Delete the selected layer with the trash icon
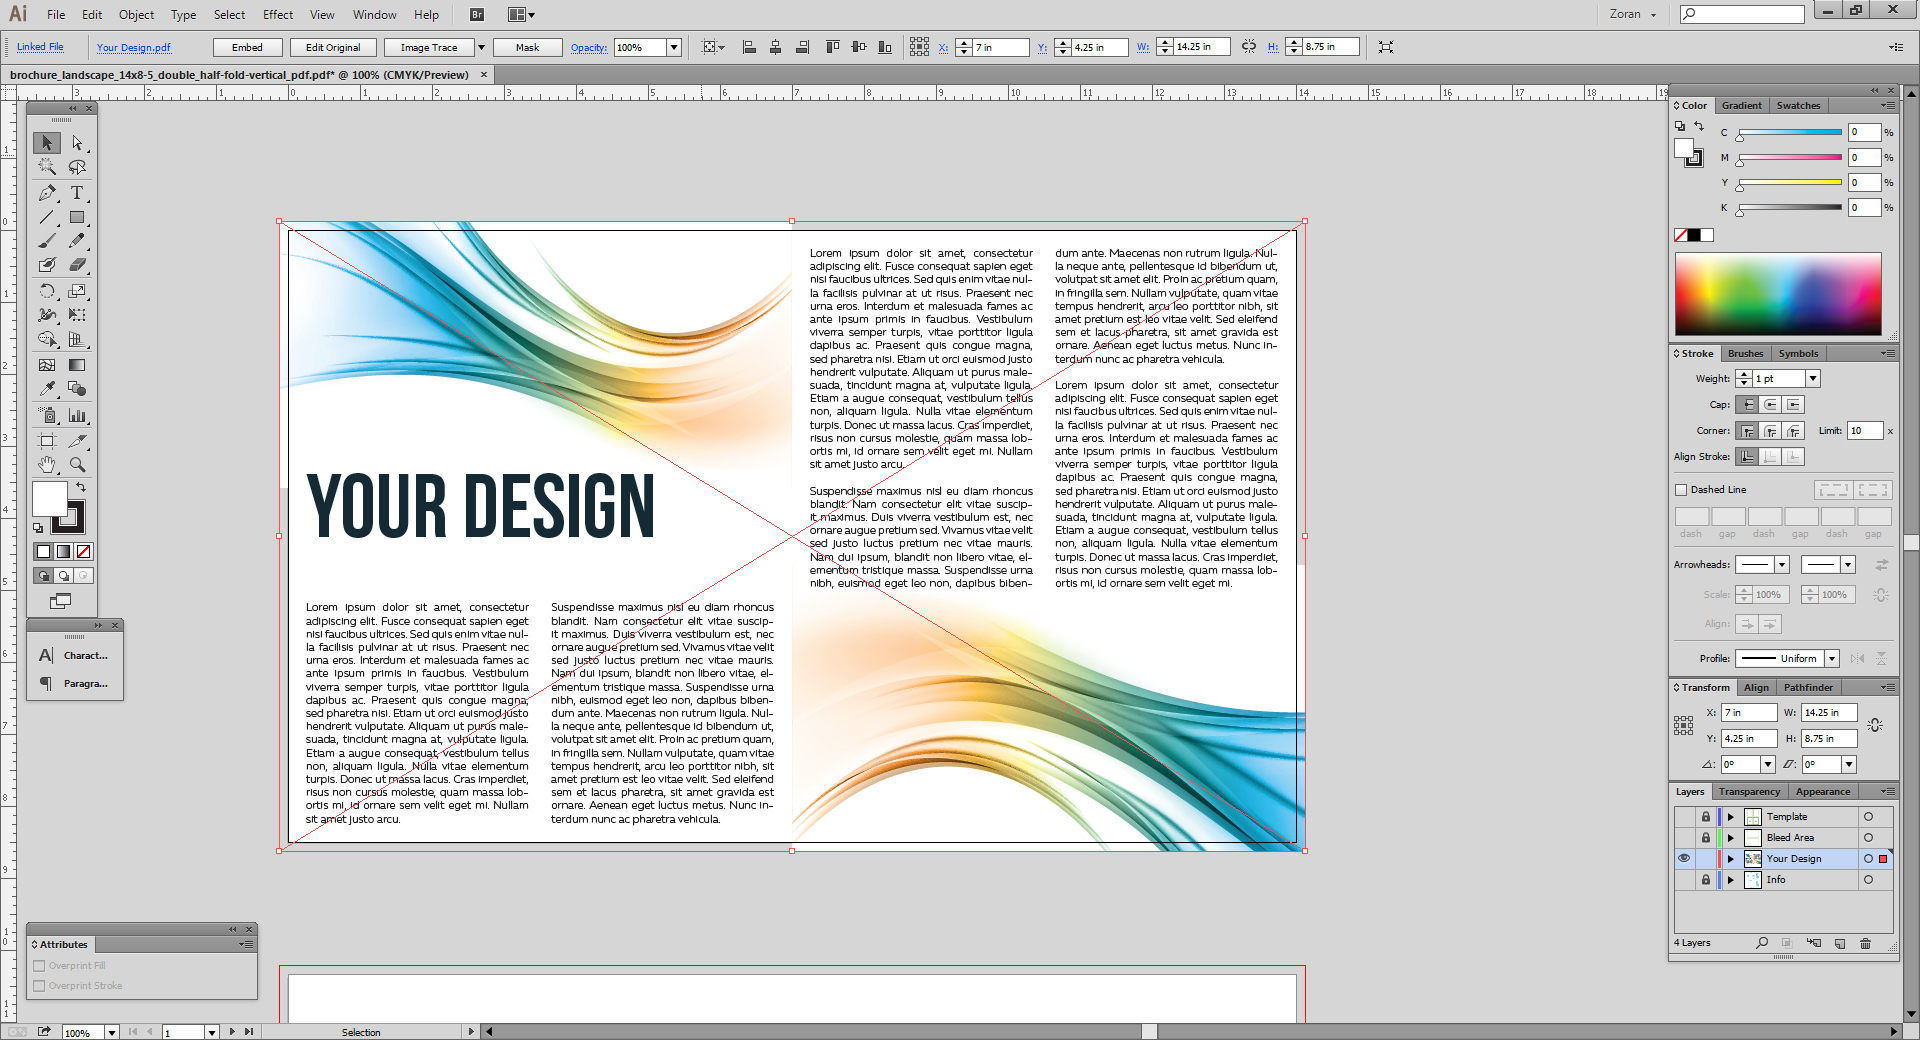The image size is (1920, 1040). (x=1864, y=943)
